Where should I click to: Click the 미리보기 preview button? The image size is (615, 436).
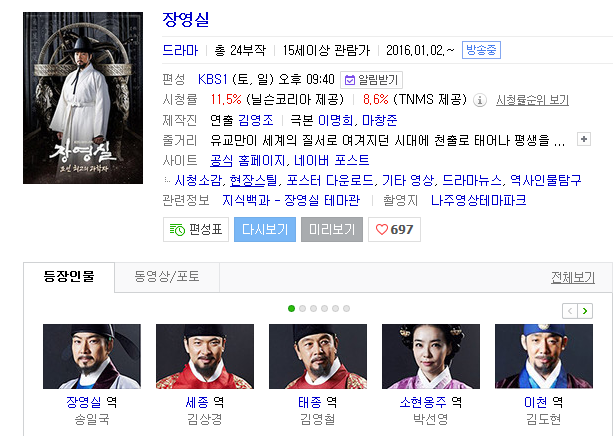pos(332,229)
